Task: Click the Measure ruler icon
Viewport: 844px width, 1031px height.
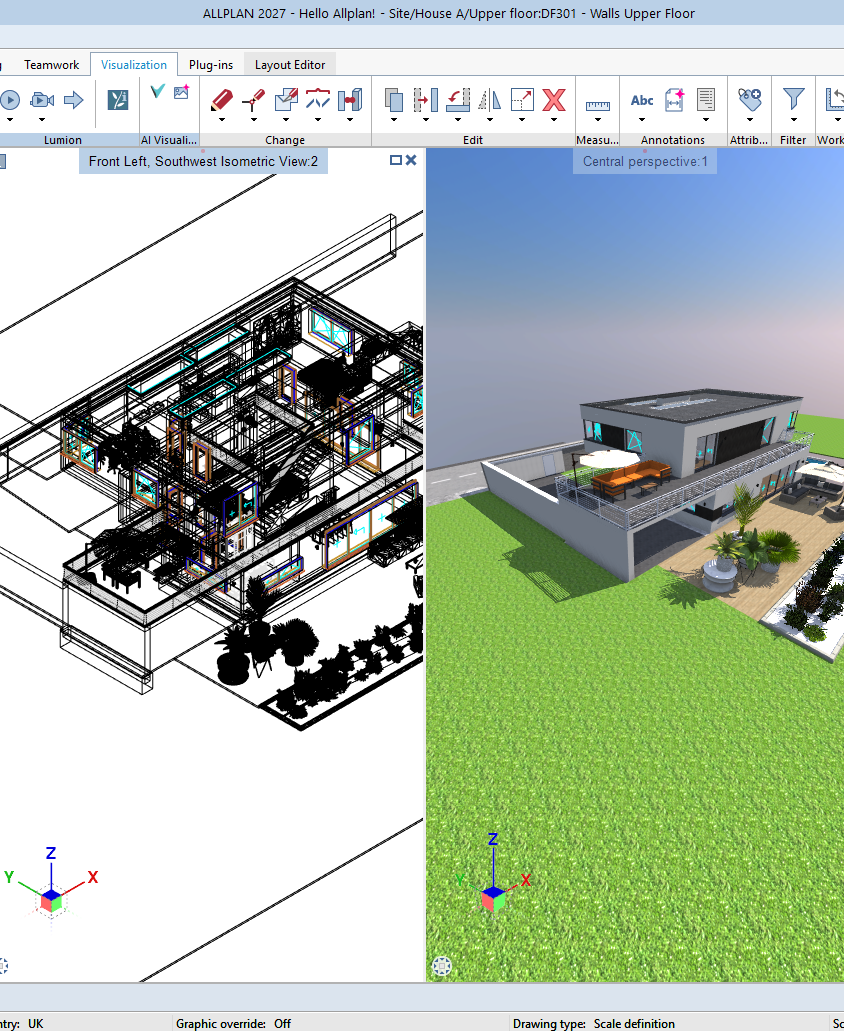Action: [x=598, y=105]
